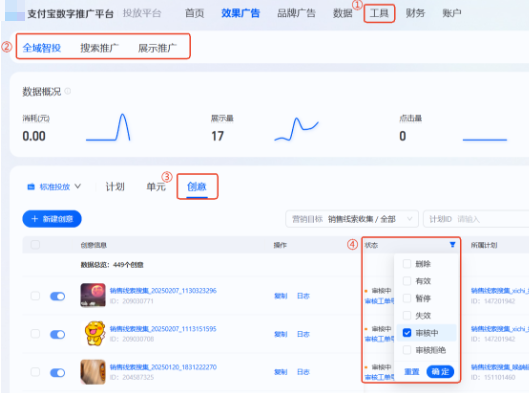Open the 工具 top menu
The width and height of the screenshot is (529, 393).
point(379,13)
